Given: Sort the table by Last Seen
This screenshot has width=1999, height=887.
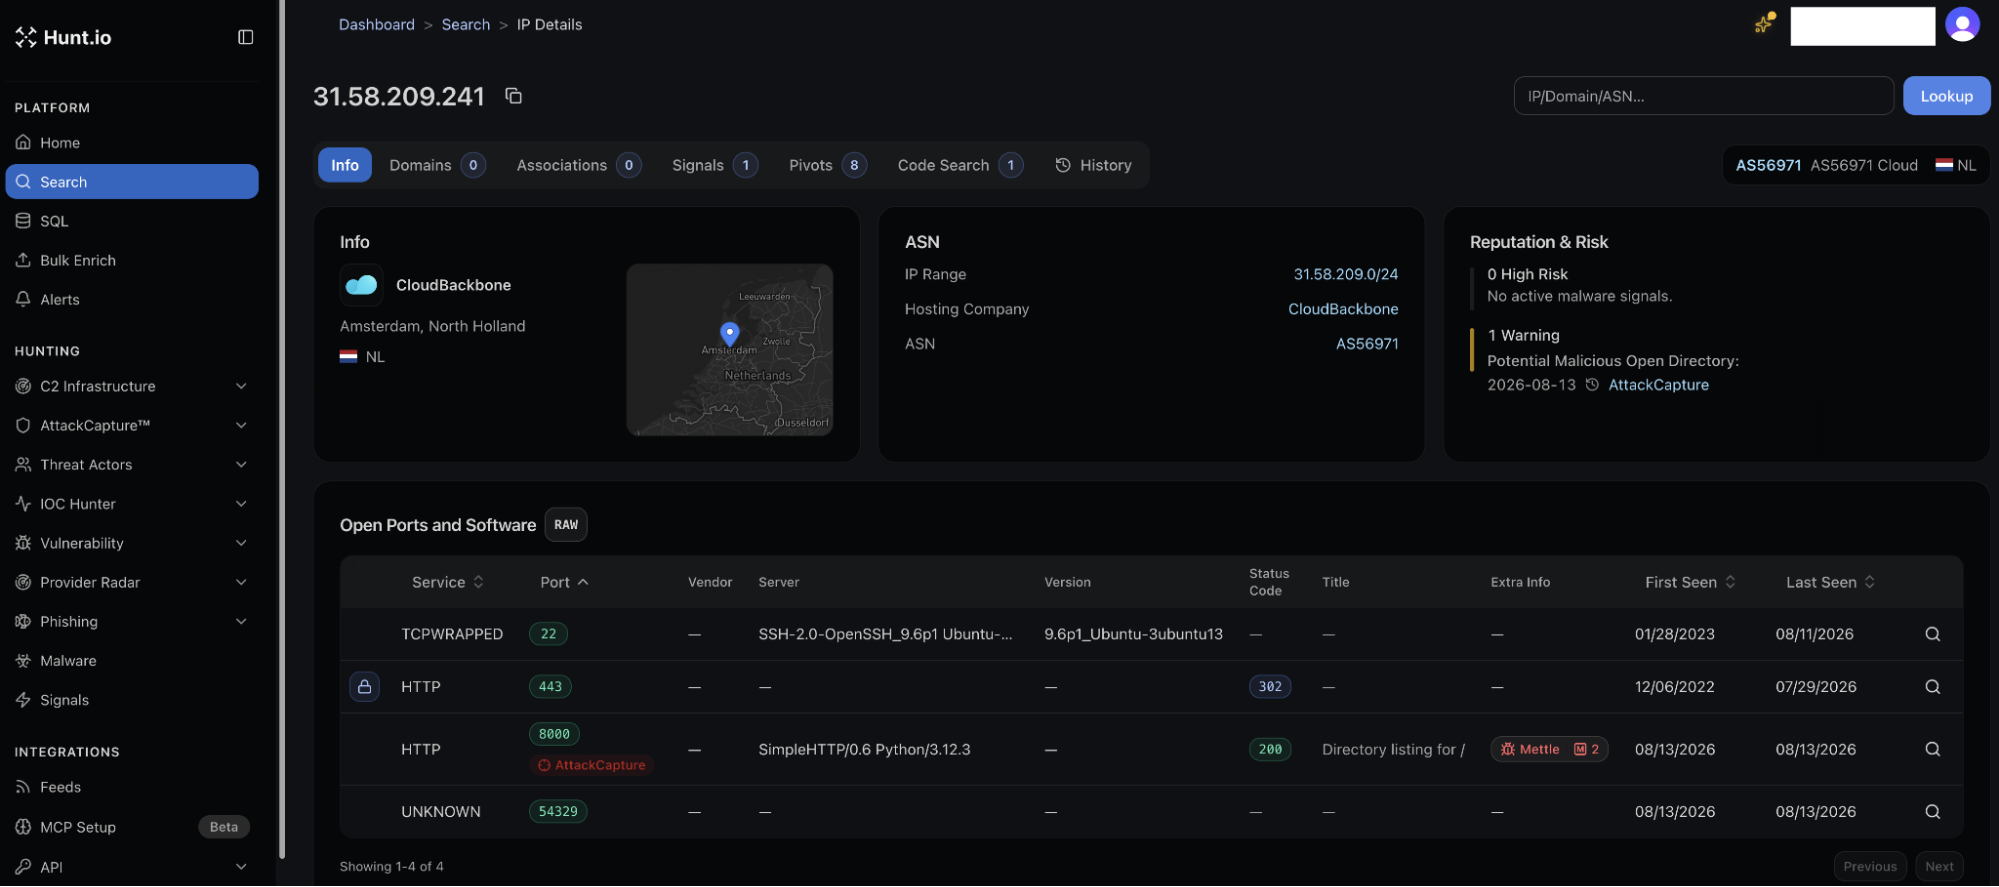Looking at the screenshot, I should pyautogui.click(x=1830, y=582).
